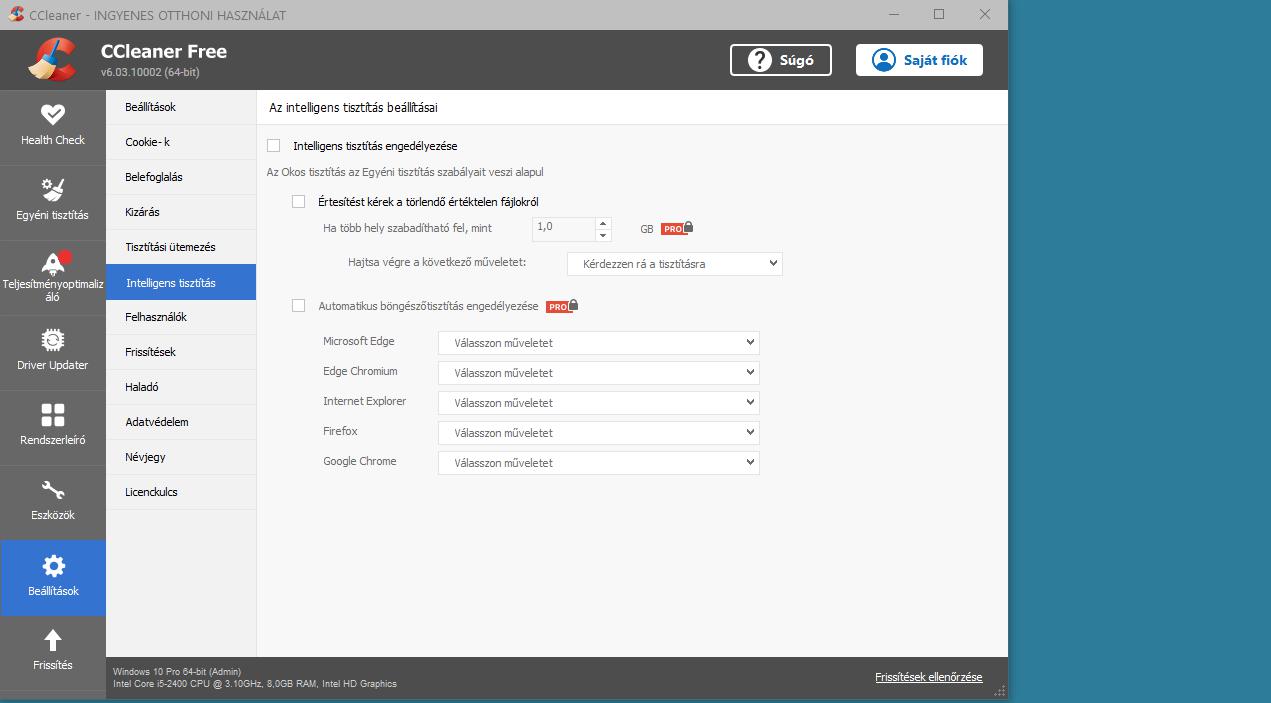Decrease GB threshold with down arrow

point(603,236)
